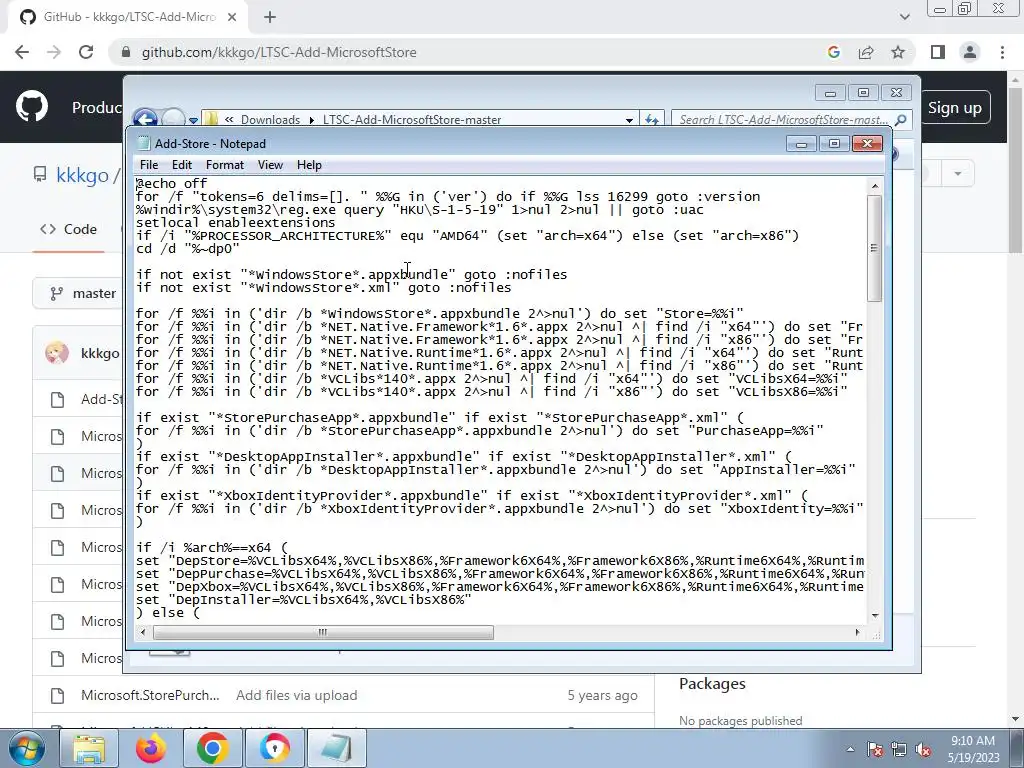The image size is (1024, 768).
Task: Open the Edit menu in Notepad
Action: 182,165
